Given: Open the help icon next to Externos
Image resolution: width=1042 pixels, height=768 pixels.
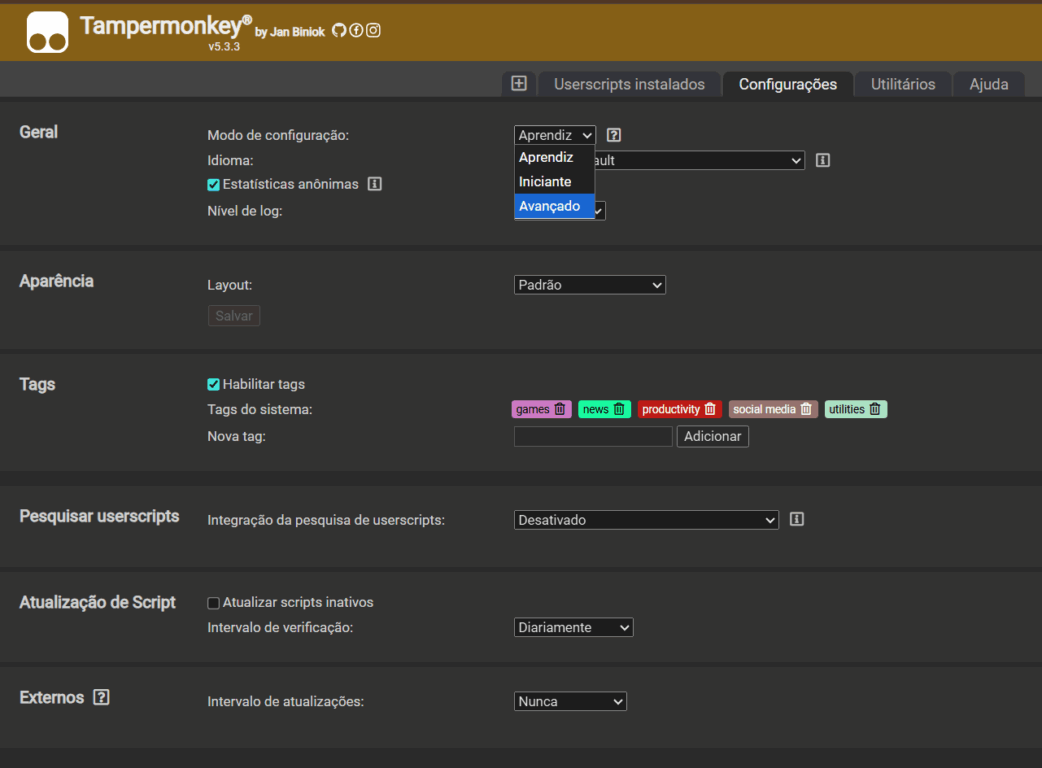Looking at the screenshot, I should click(x=101, y=697).
